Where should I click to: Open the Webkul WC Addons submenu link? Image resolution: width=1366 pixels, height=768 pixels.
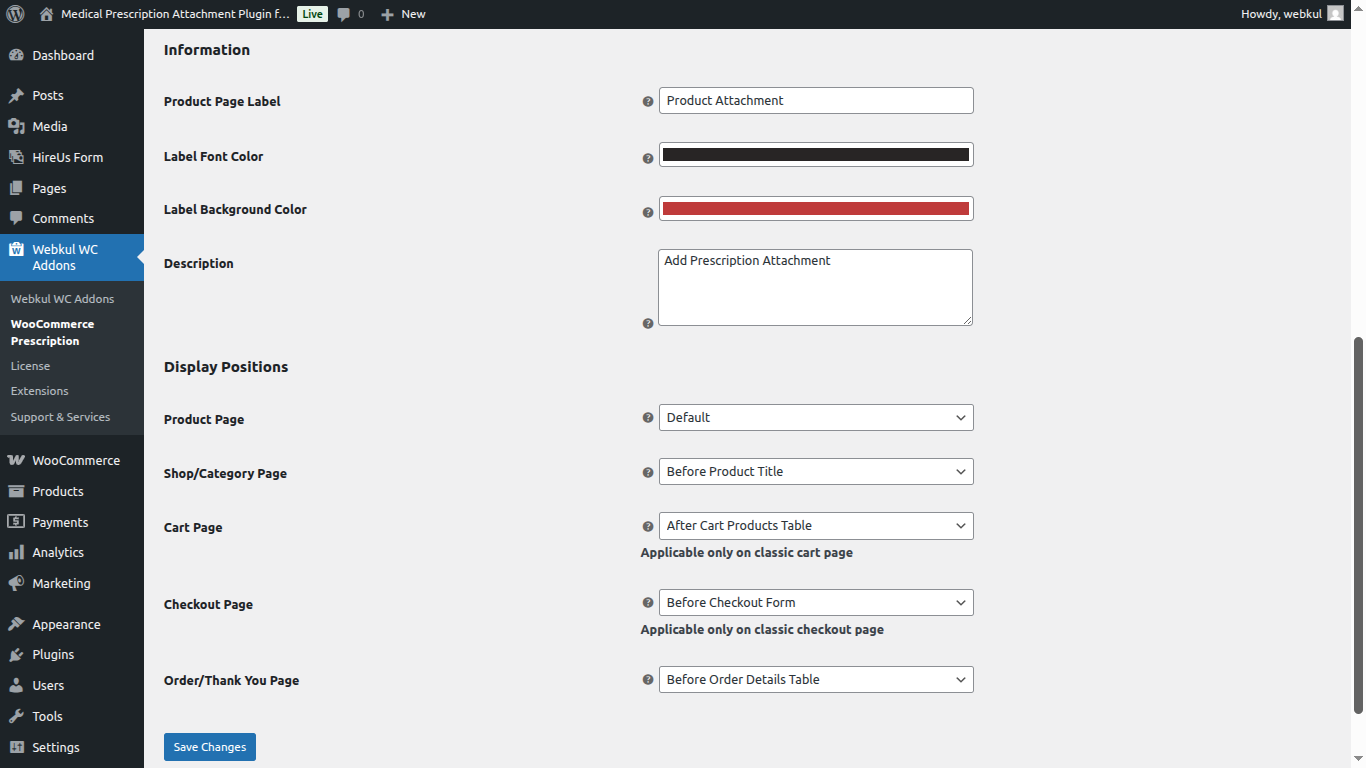tap(62, 299)
